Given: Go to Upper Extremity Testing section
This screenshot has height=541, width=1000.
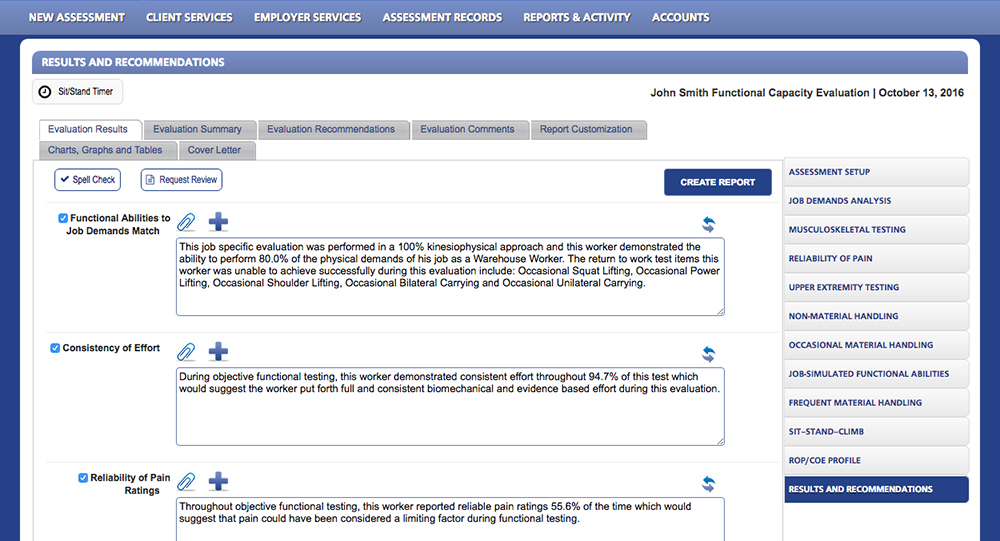Looking at the screenshot, I should (x=876, y=288).
